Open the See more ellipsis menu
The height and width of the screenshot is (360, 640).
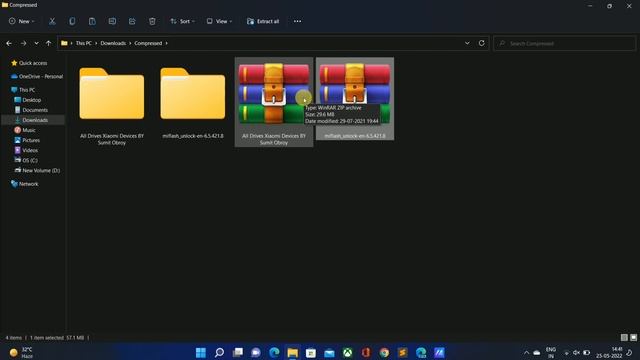tap(298, 21)
